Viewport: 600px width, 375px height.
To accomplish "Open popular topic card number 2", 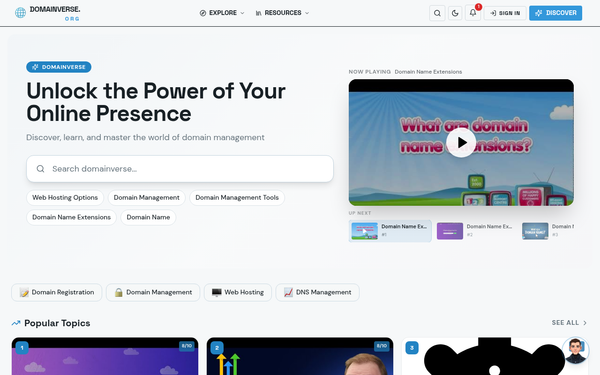I will [x=300, y=356].
